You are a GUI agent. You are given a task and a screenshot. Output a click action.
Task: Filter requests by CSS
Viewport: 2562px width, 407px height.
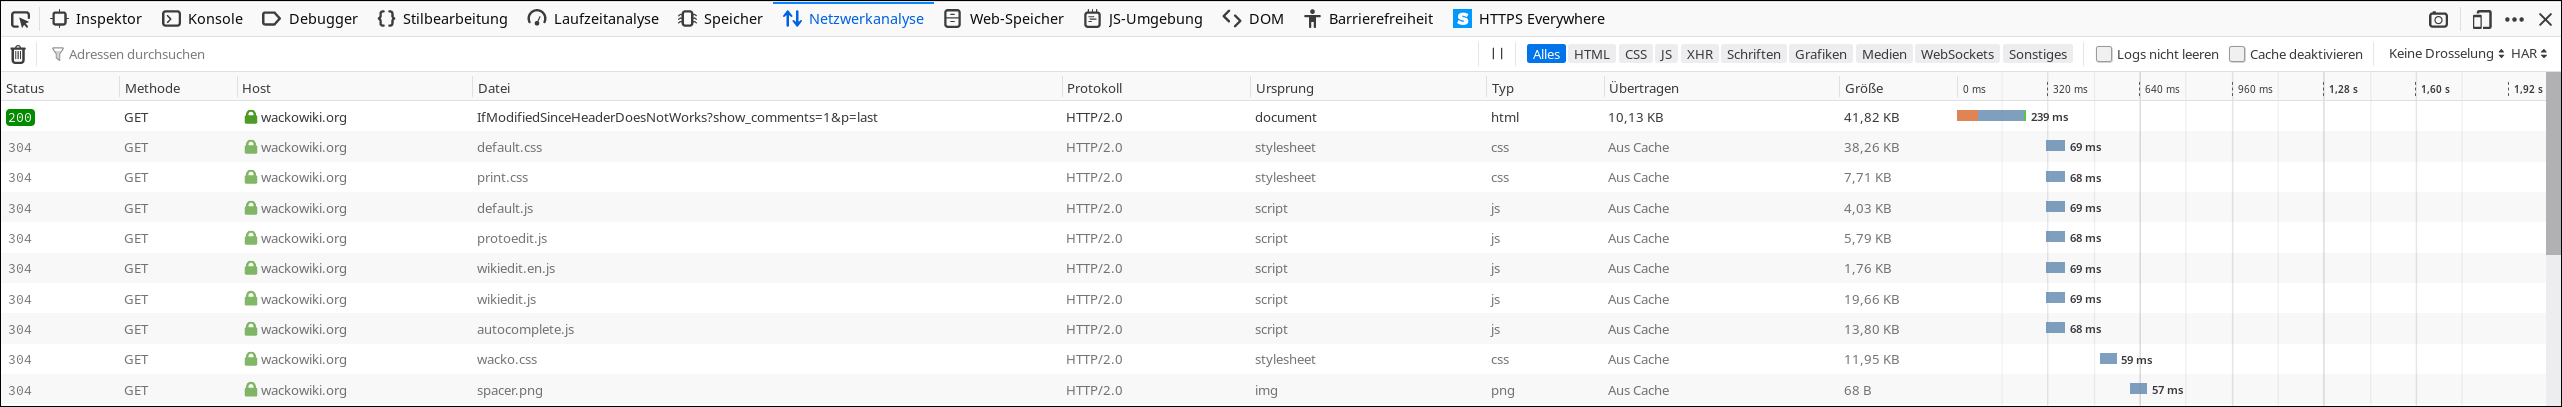[x=1636, y=54]
